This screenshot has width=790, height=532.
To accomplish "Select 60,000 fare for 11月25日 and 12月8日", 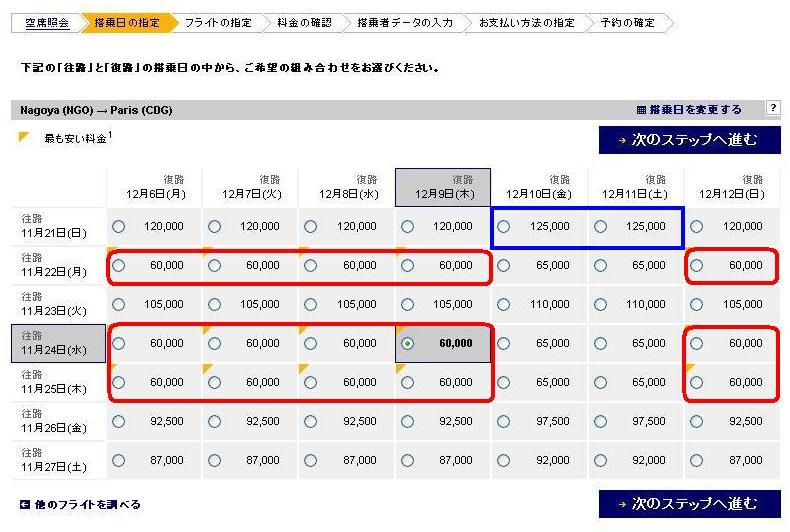I will [x=311, y=382].
